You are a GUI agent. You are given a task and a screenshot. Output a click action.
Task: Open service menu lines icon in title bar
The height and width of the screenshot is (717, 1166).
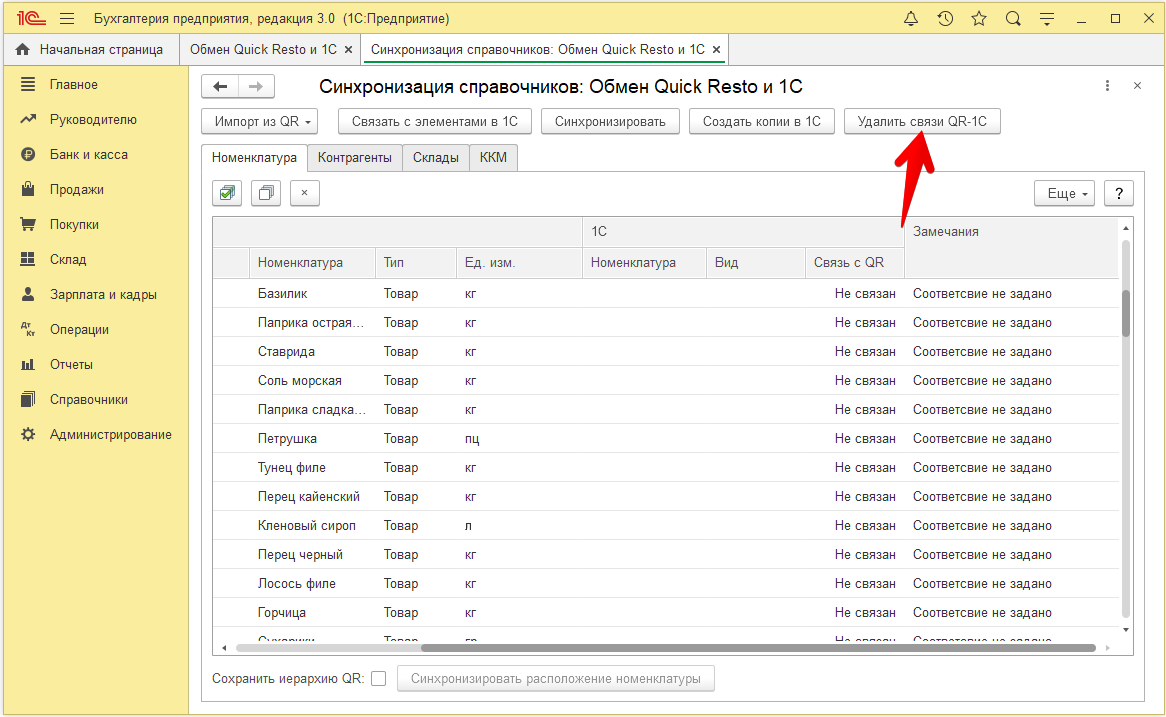tap(1047, 19)
